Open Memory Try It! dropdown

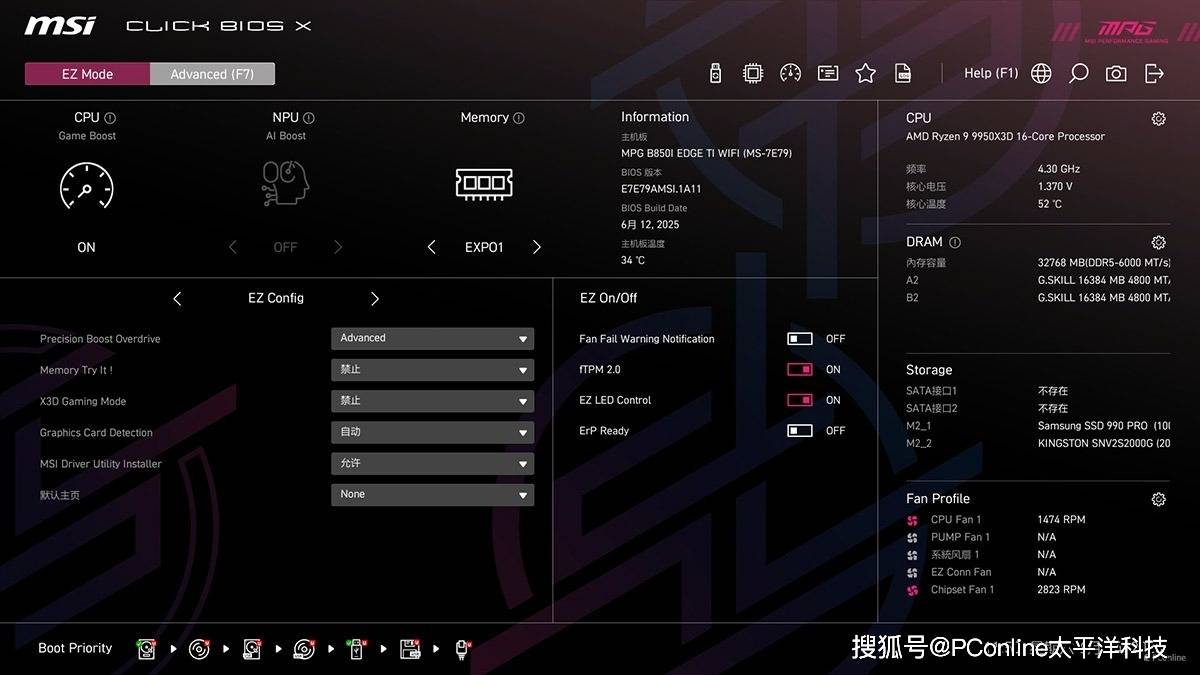coord(432,370)
